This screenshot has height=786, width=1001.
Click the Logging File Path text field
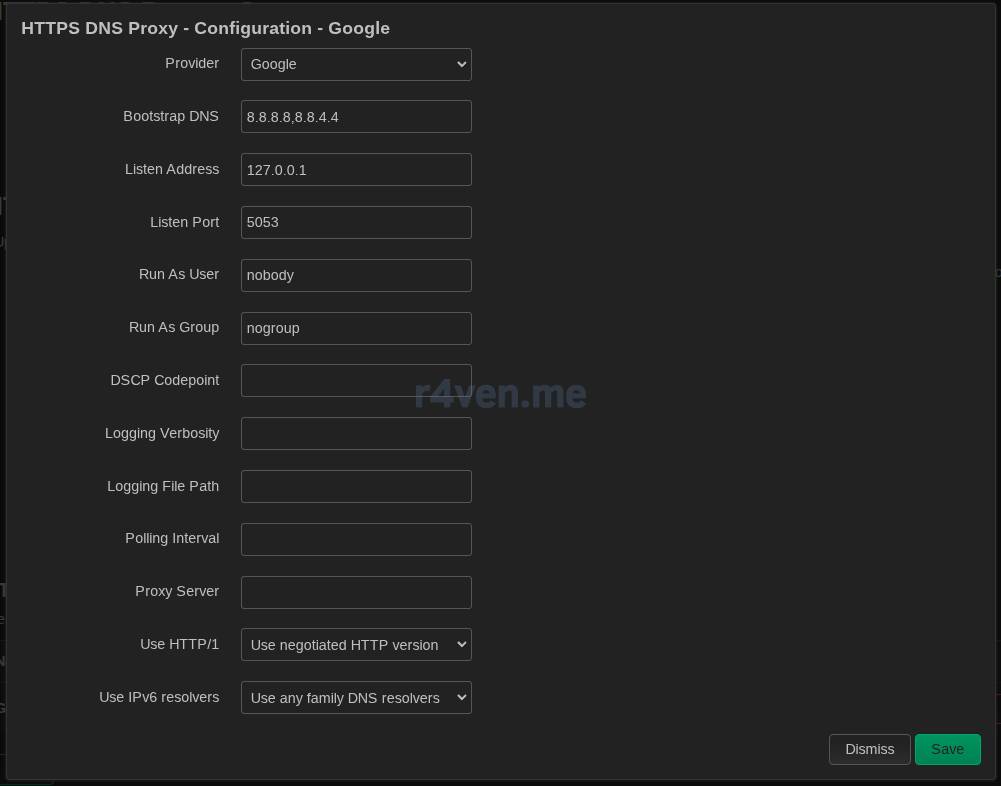pyautogui.click(x=355, y=487)
